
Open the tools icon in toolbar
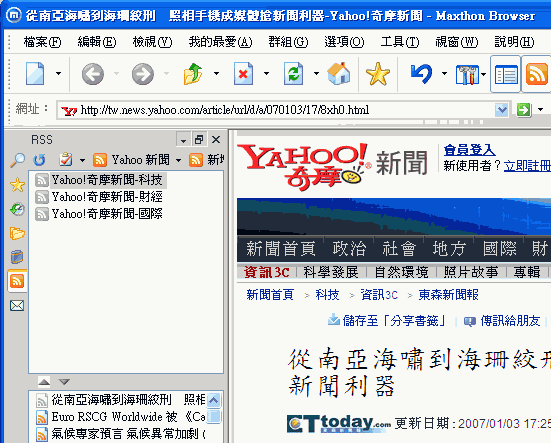467,74
